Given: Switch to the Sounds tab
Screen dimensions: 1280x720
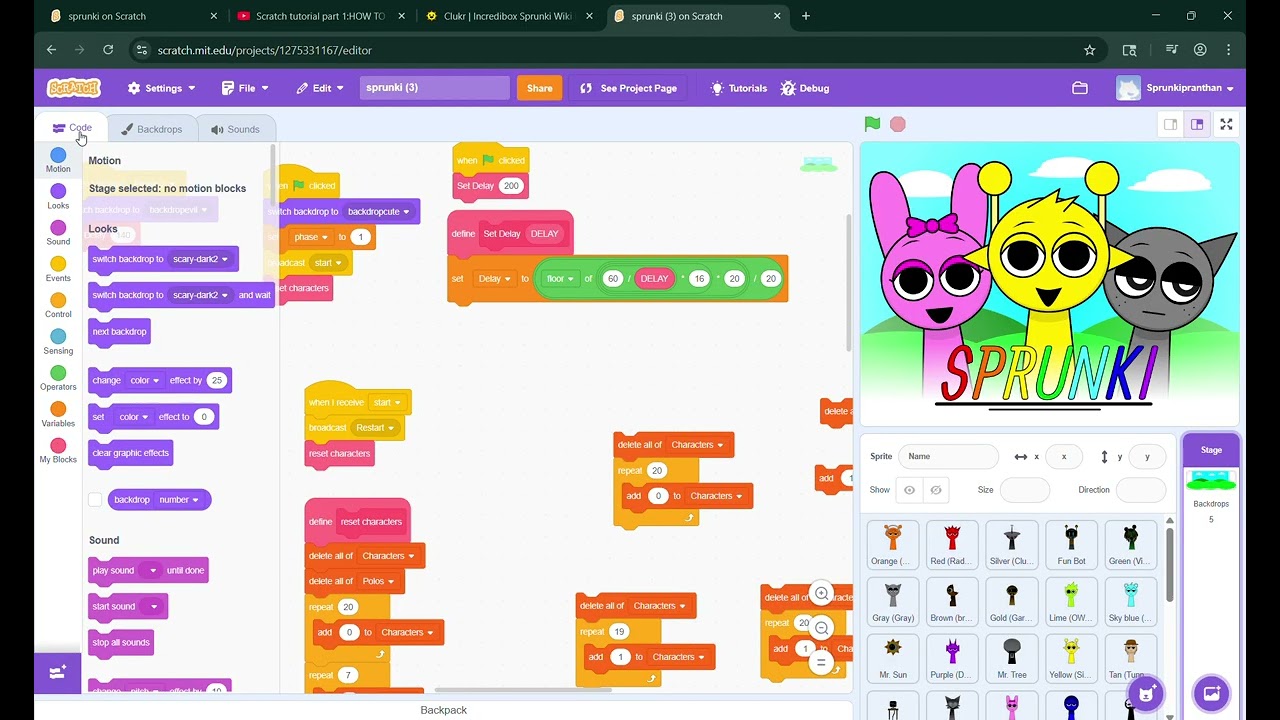Looking at the screenshot, I should (235, 129).
